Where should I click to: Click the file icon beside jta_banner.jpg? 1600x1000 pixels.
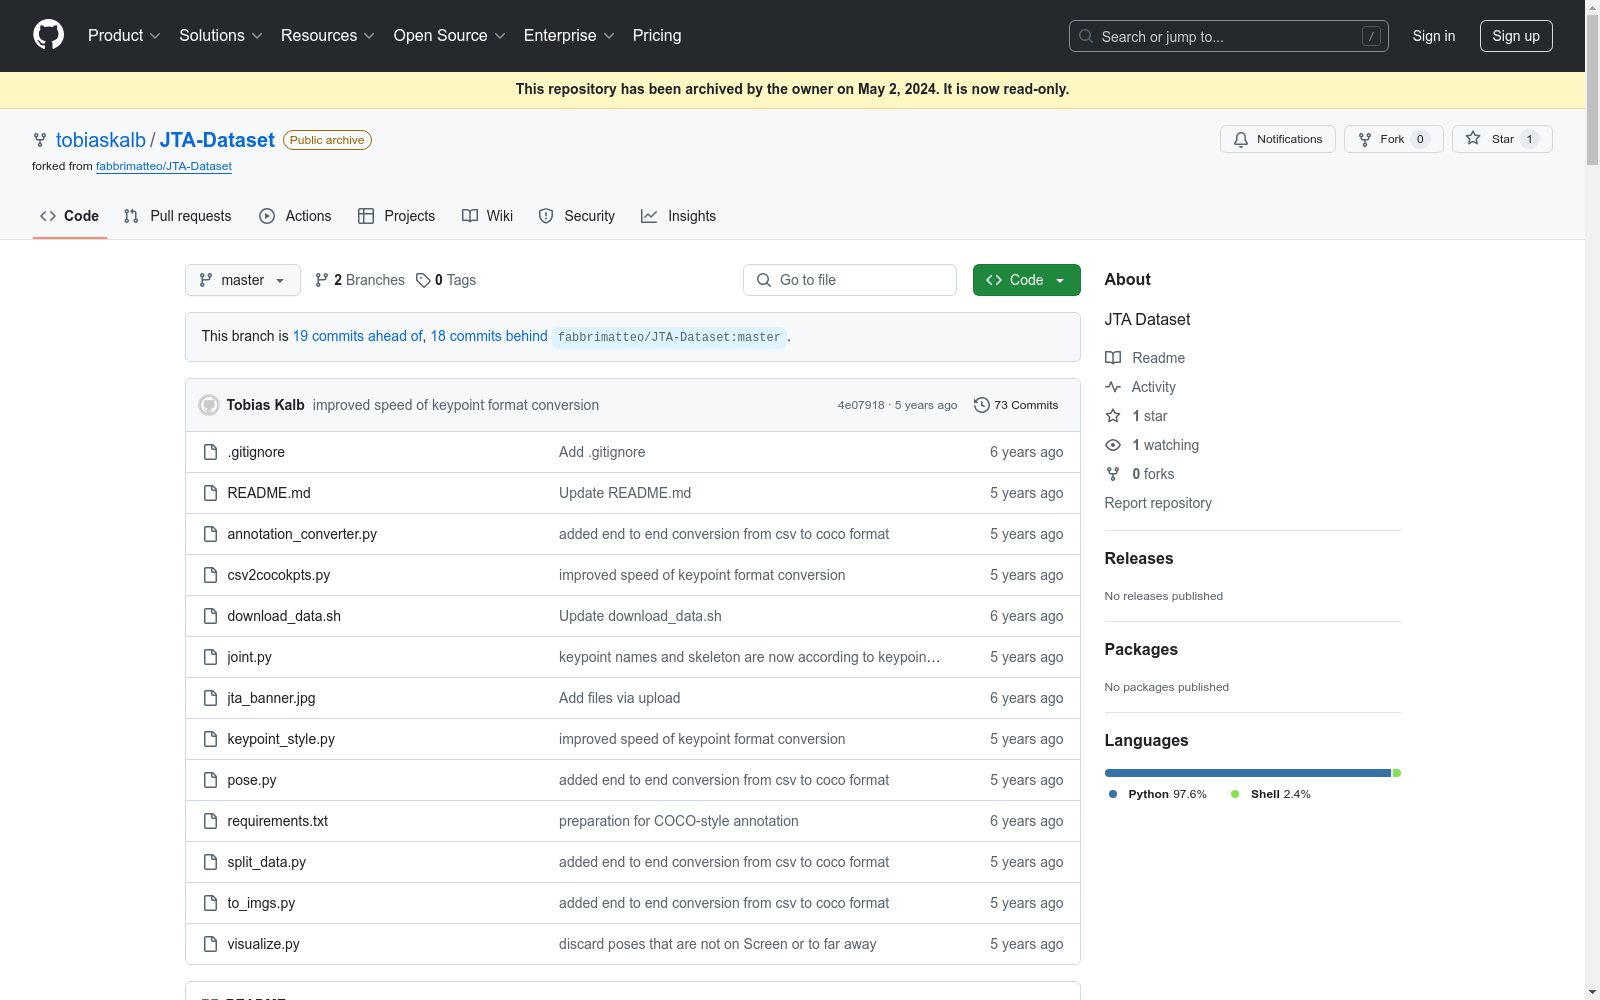pos(210,698)
